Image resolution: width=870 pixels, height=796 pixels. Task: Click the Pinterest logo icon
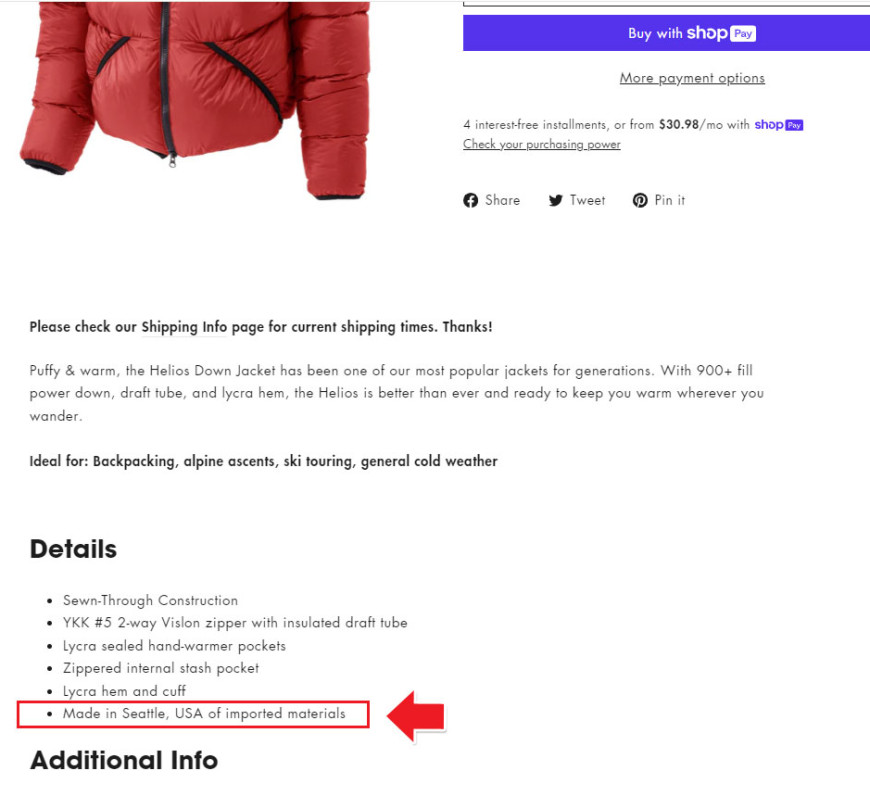point(640,200)
